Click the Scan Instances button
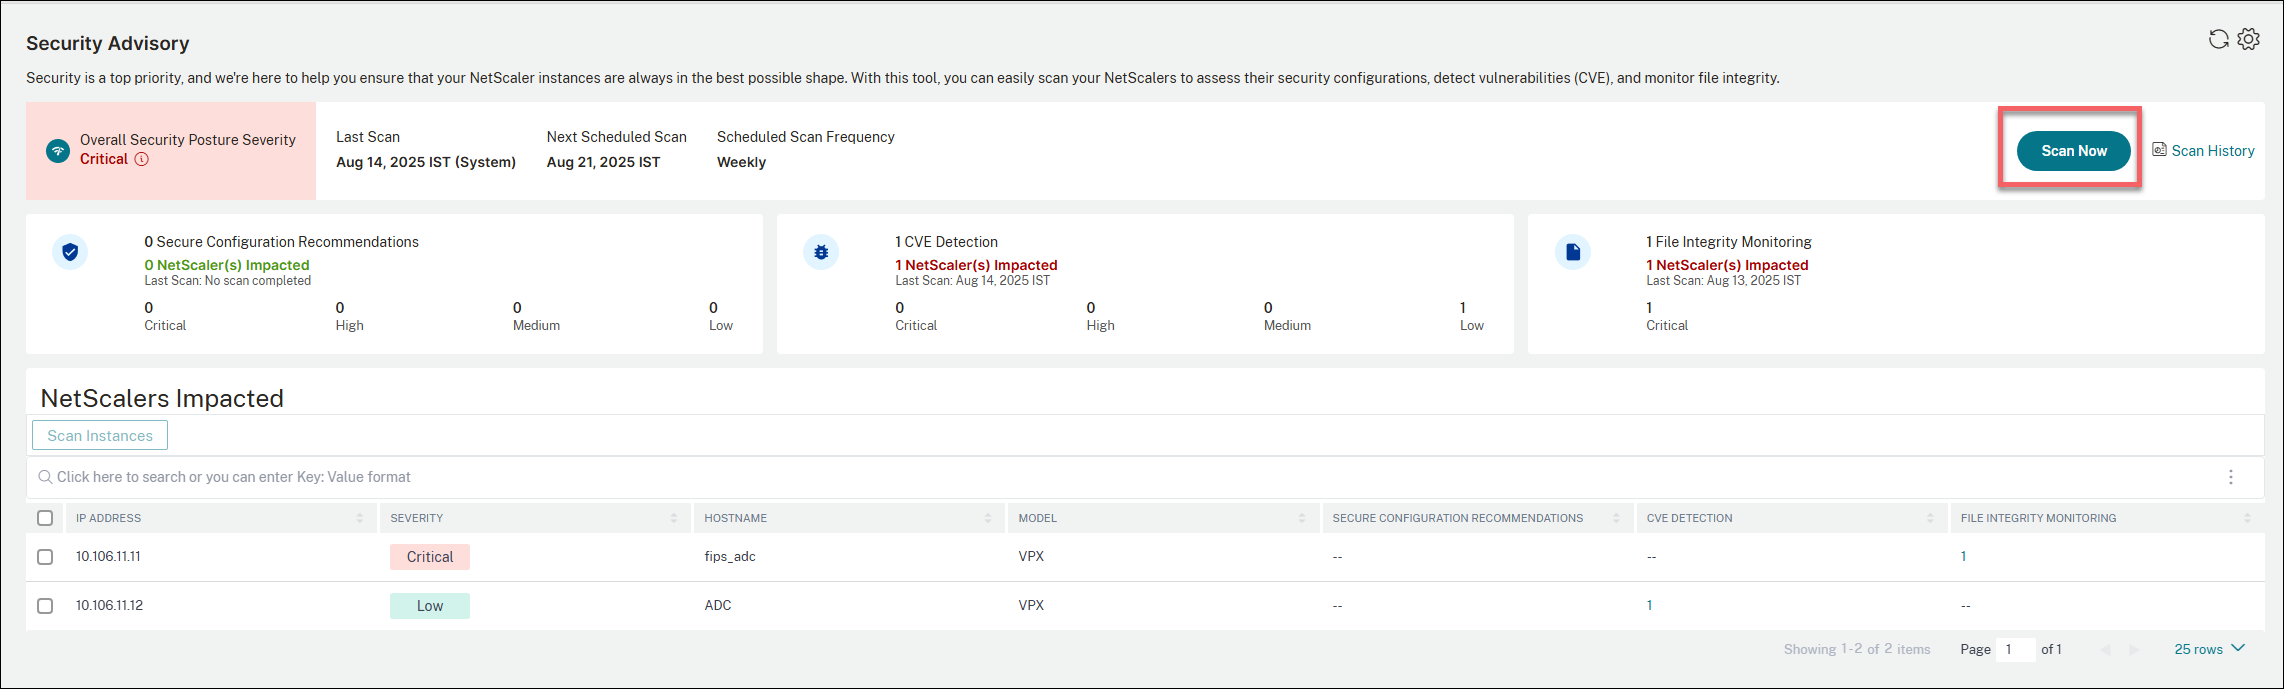This screenshot has height=689, width=2284. 100,435
